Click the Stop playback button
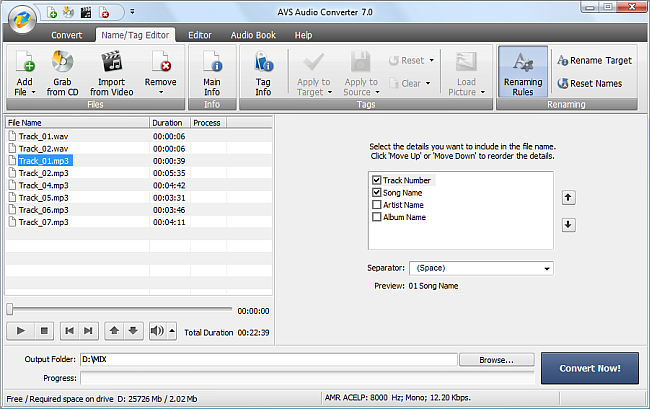The height and width of the screenshot is (409, 650). click(44, 331)
